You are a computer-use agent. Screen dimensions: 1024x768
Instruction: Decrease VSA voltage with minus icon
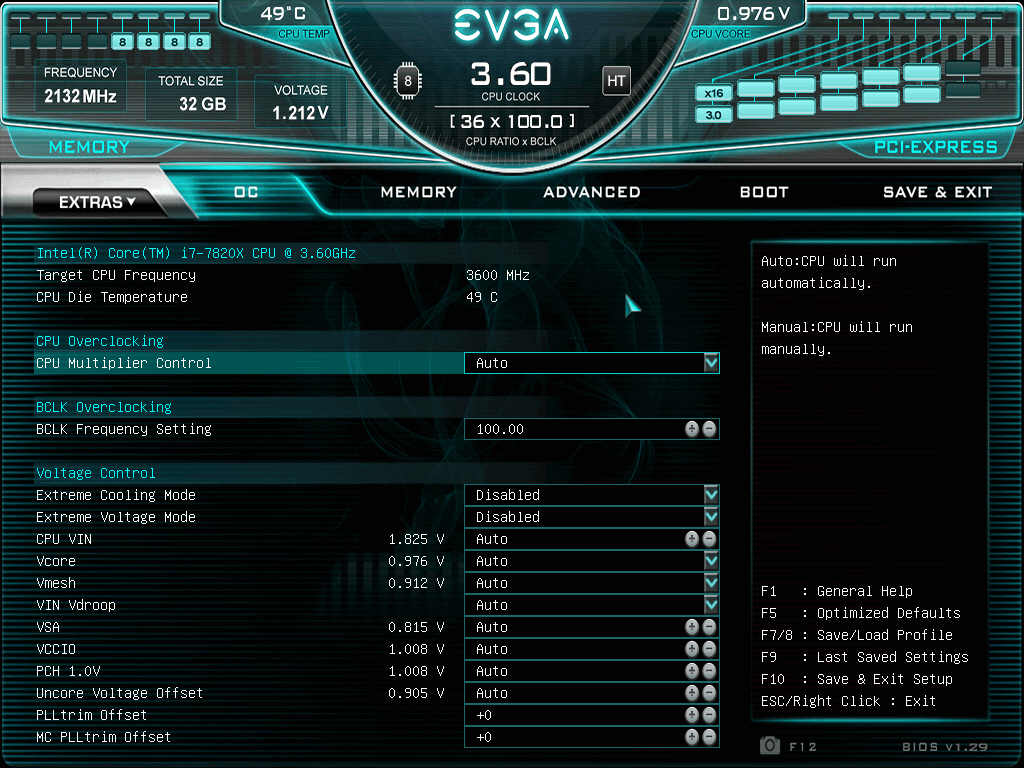tap(709, 627)
